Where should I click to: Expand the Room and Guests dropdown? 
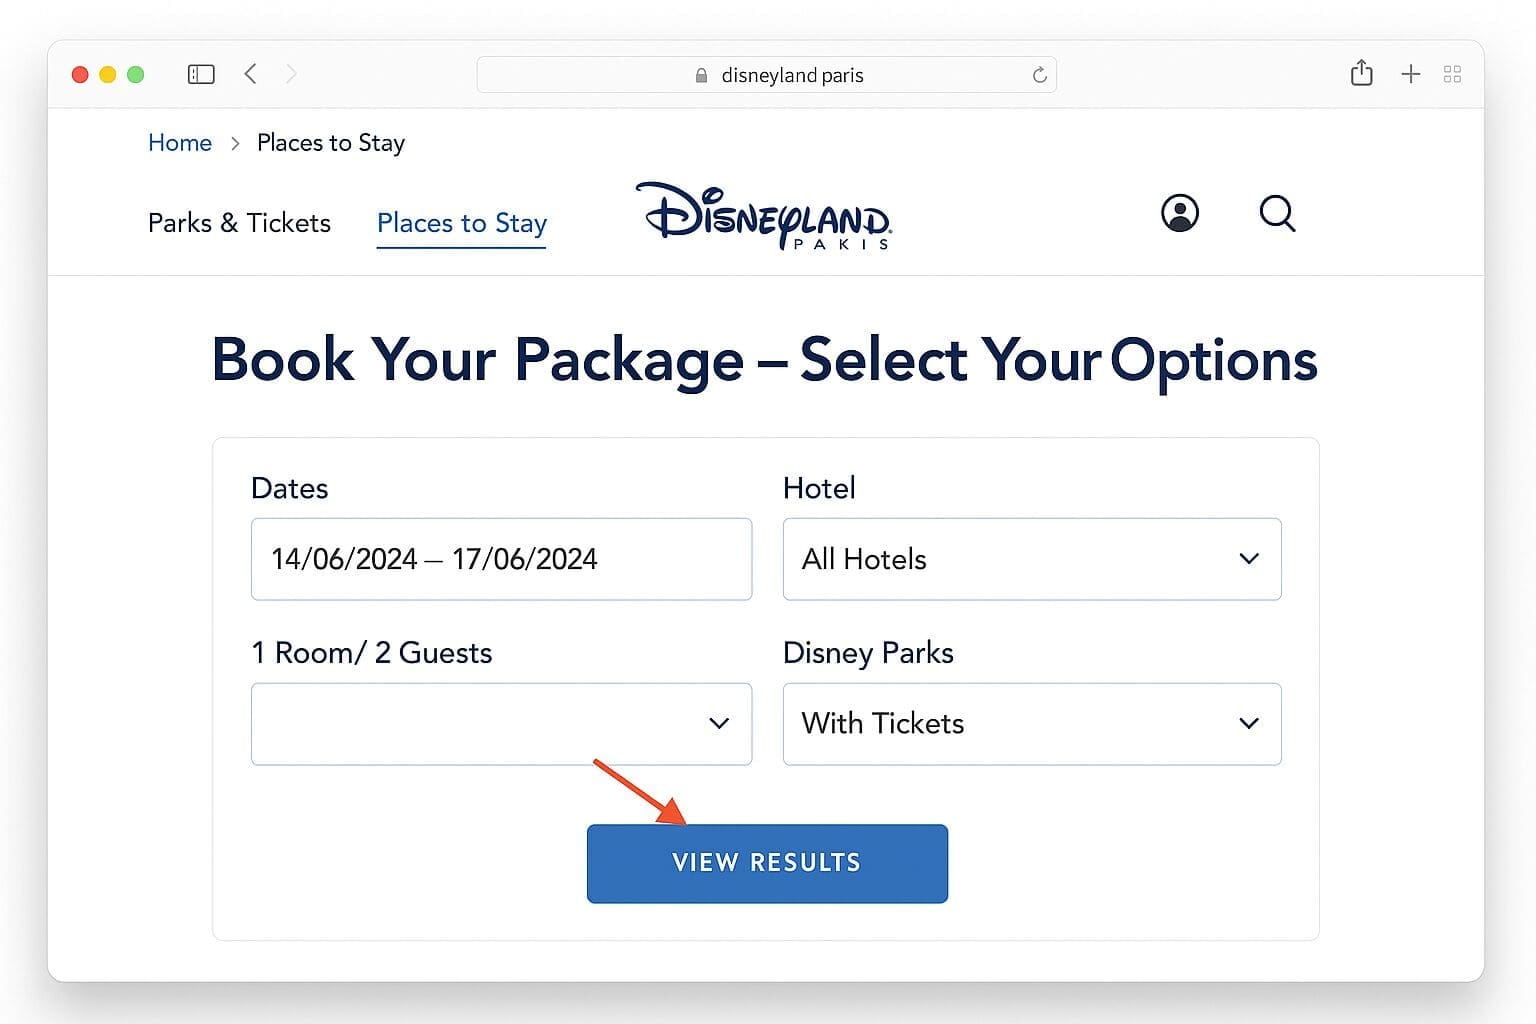click(501, 724)
